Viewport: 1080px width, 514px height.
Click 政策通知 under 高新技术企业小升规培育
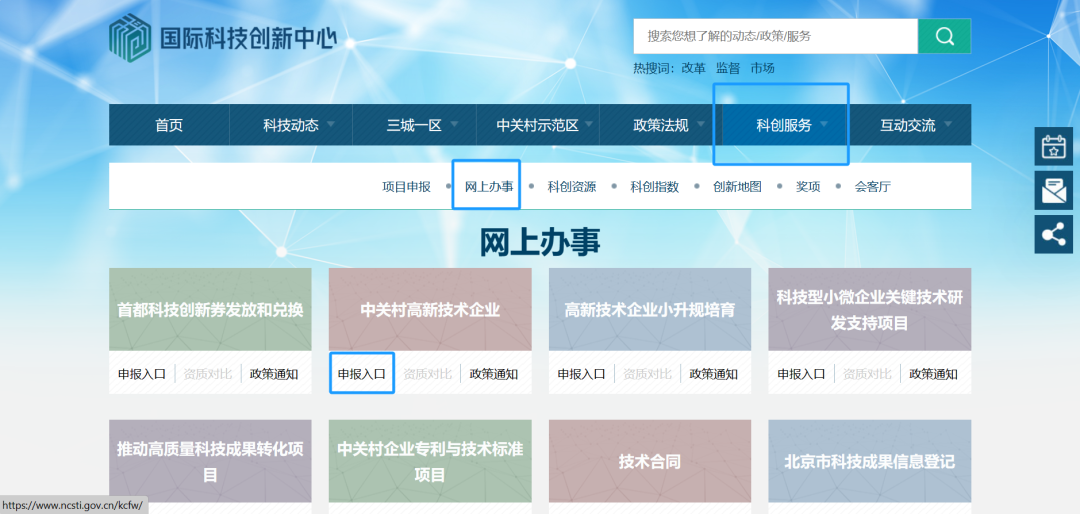pyautogui.click(x=713, y=374)
